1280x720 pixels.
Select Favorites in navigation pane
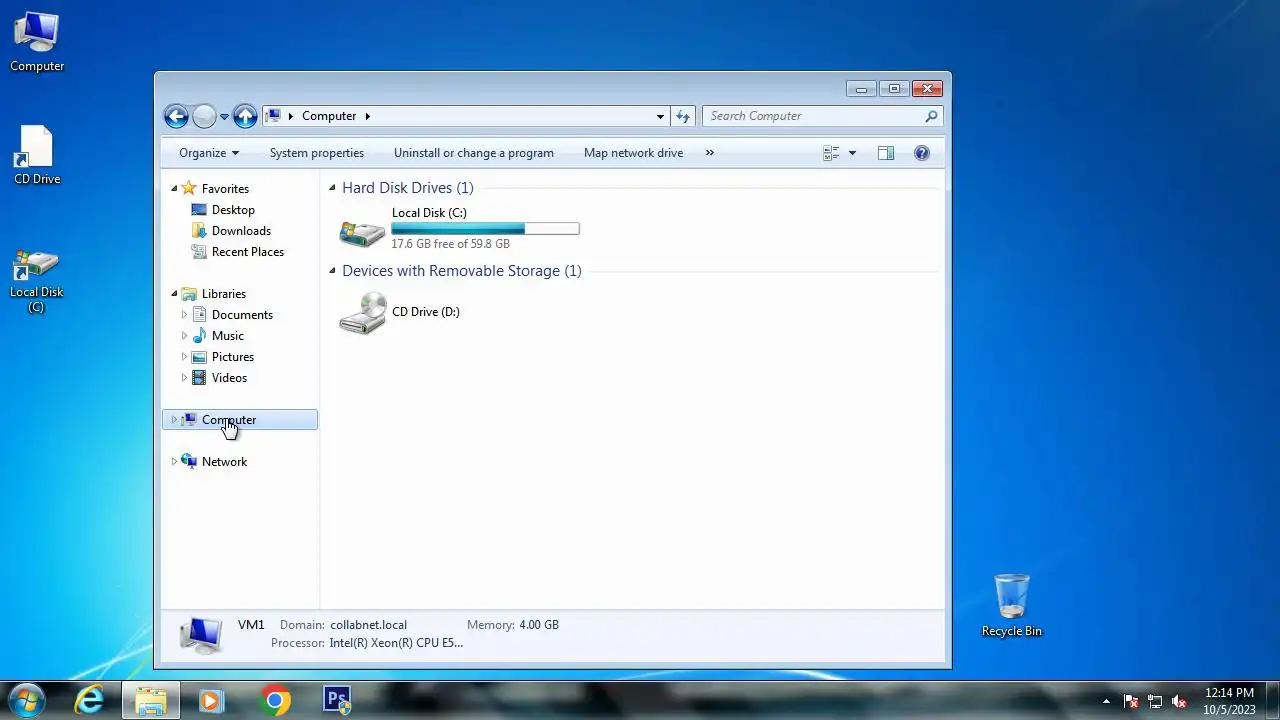pyautogui.click(x=225, y=188)
